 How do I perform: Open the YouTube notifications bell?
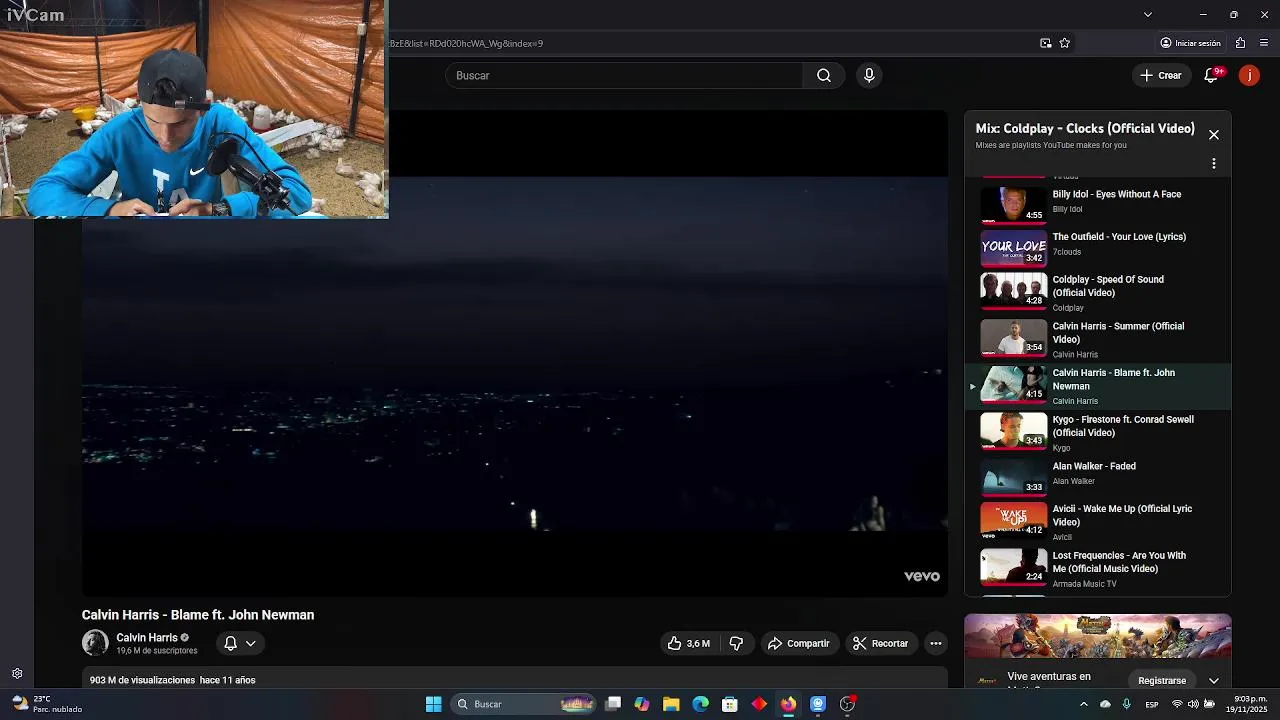point(1211,76)
